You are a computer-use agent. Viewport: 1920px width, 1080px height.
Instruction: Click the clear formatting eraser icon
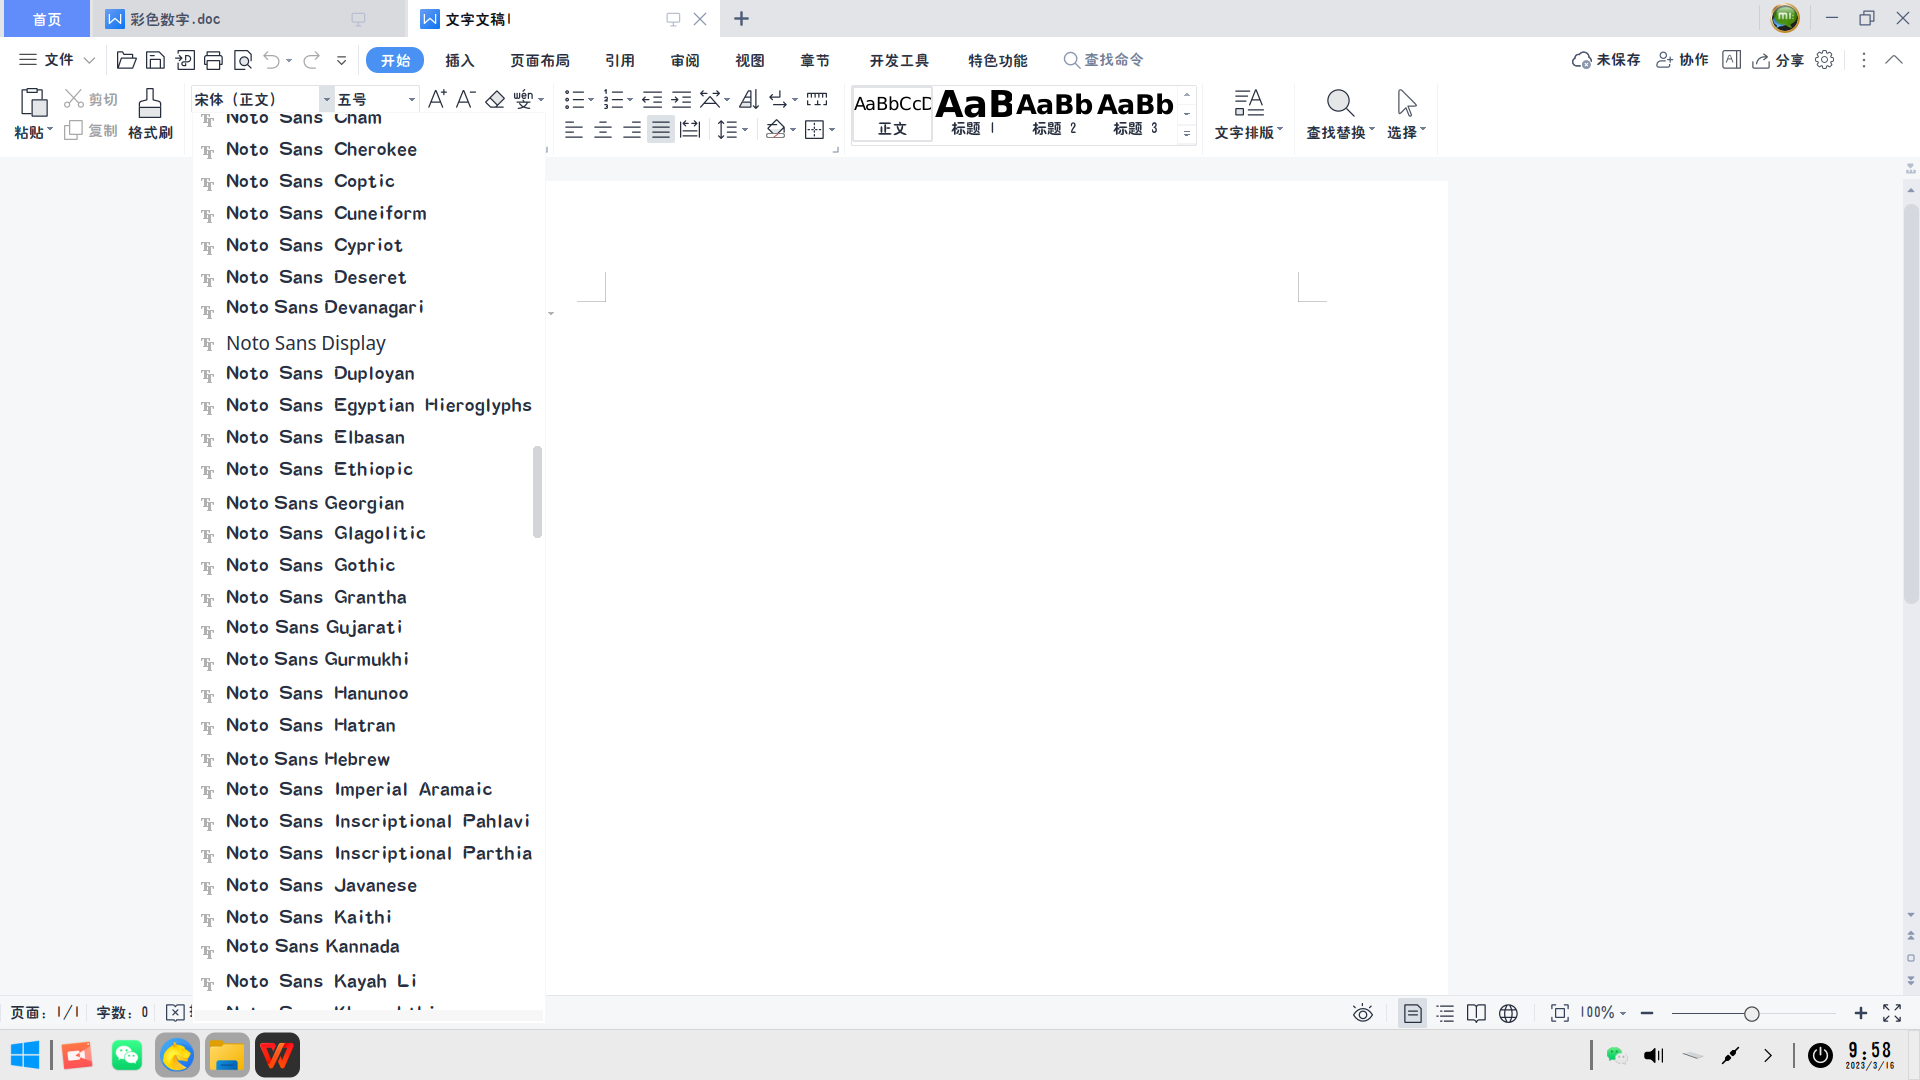tap(494, 99)
